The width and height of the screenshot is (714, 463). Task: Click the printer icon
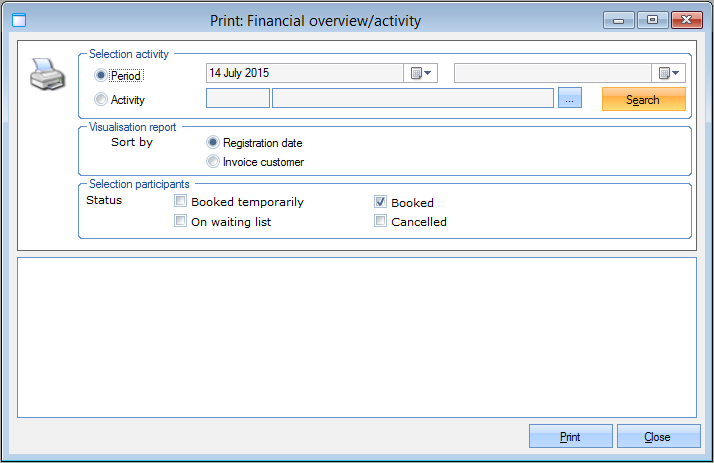click(47, 74)
